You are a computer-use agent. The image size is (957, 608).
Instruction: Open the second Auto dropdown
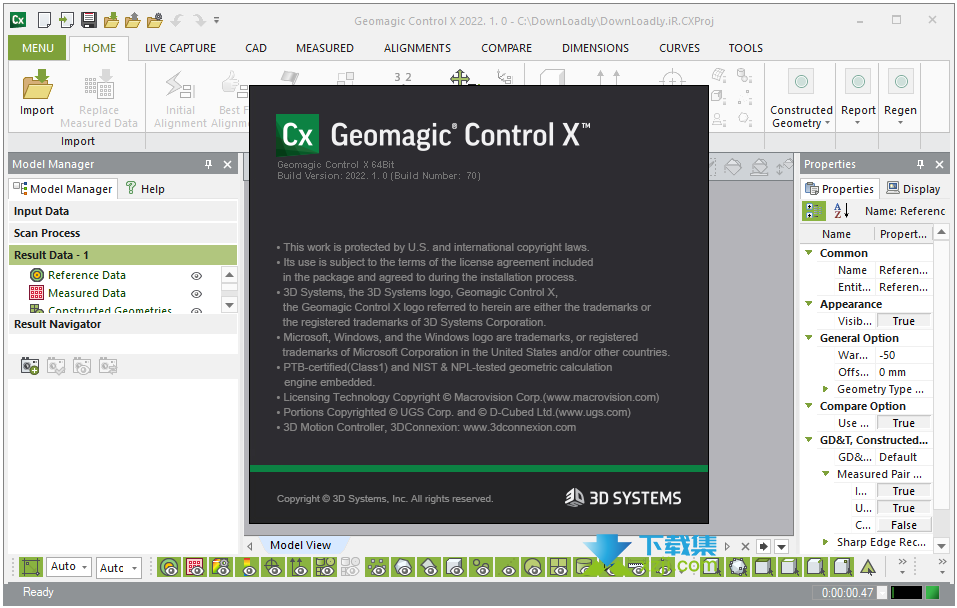tap(118, 568)
